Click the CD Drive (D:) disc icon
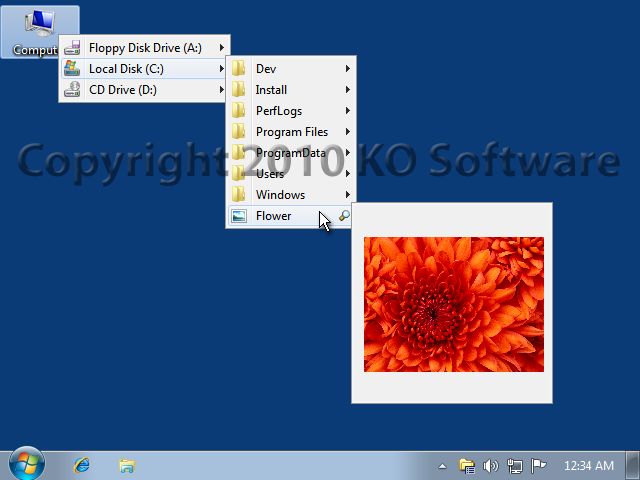The height and width of the screenshot is (480, 640). [72, 89]
